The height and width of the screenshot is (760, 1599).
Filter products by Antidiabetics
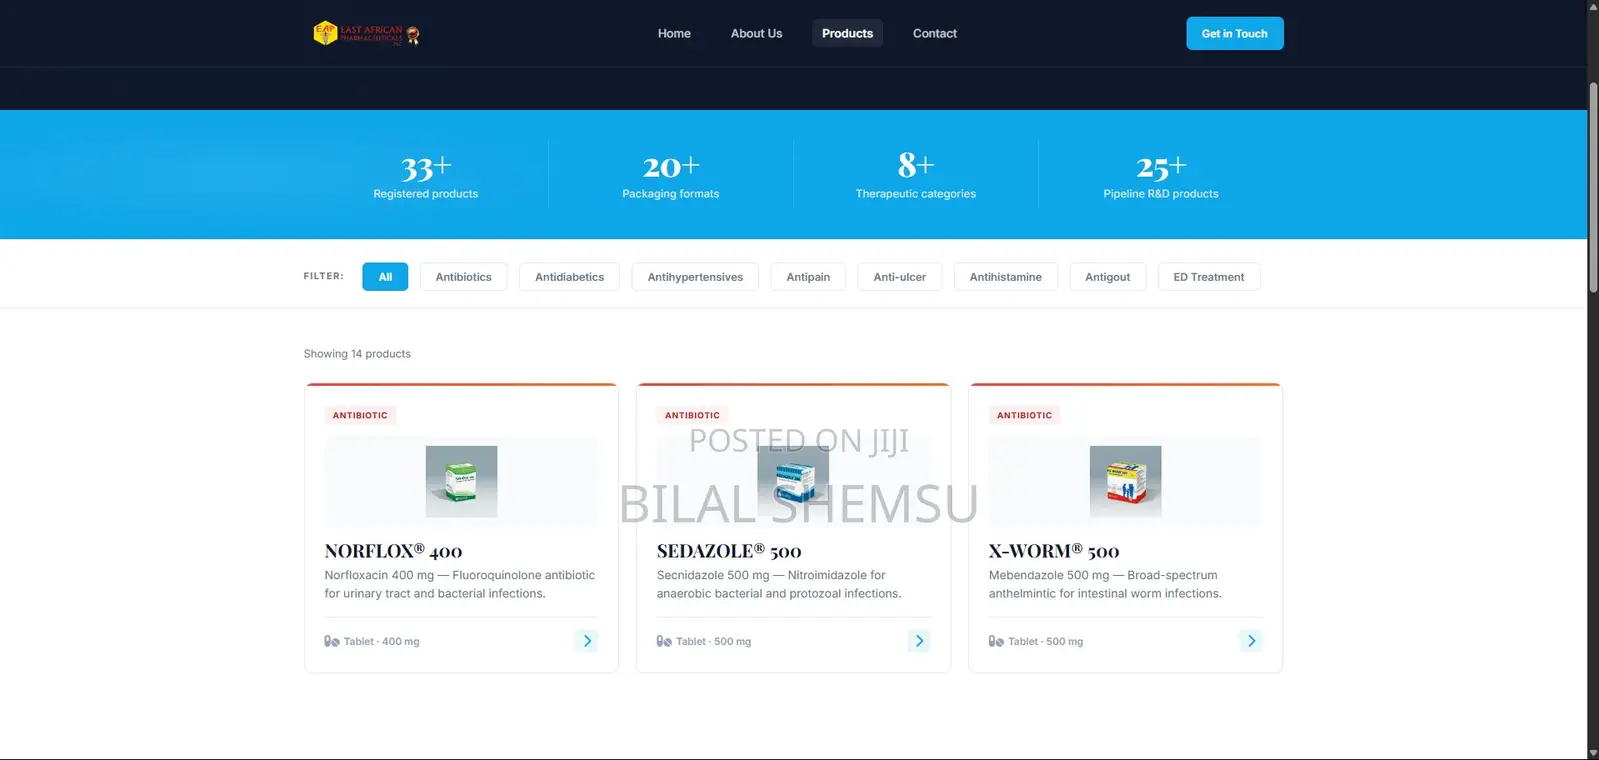569,277
